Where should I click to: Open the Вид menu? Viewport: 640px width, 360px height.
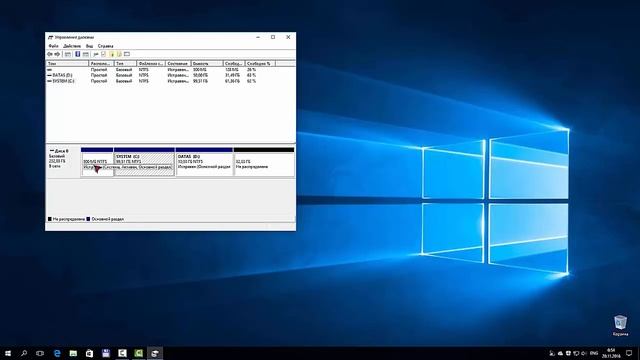point(89,46)
